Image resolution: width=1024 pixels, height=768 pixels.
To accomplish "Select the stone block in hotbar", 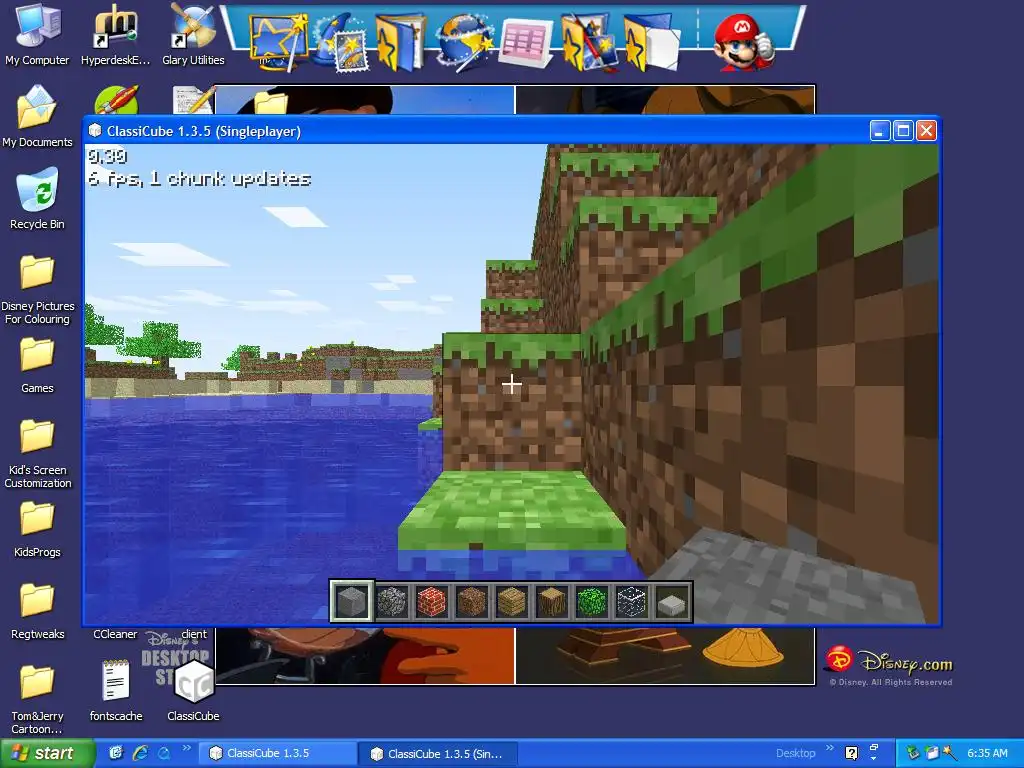I will 351,601.
